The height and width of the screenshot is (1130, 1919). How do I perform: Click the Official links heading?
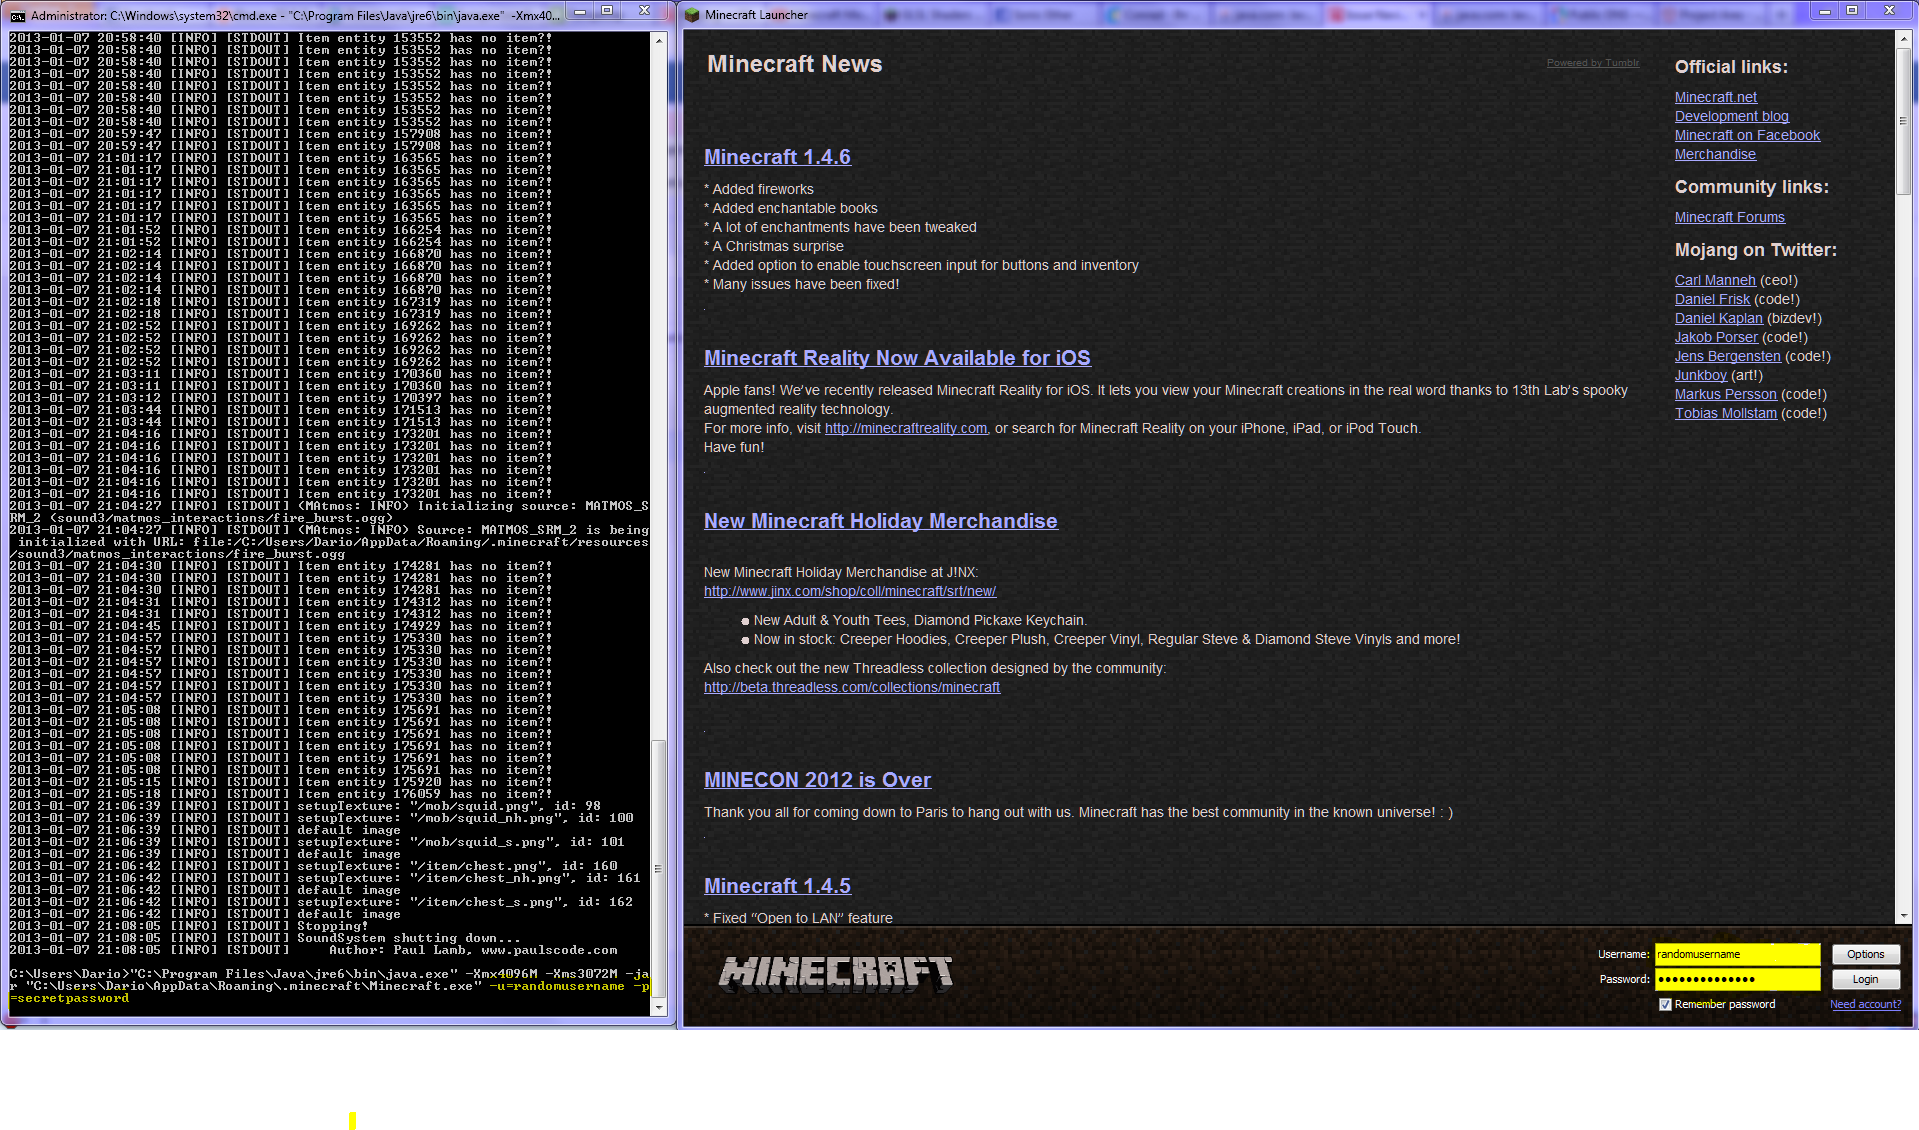click(1731, 67)
